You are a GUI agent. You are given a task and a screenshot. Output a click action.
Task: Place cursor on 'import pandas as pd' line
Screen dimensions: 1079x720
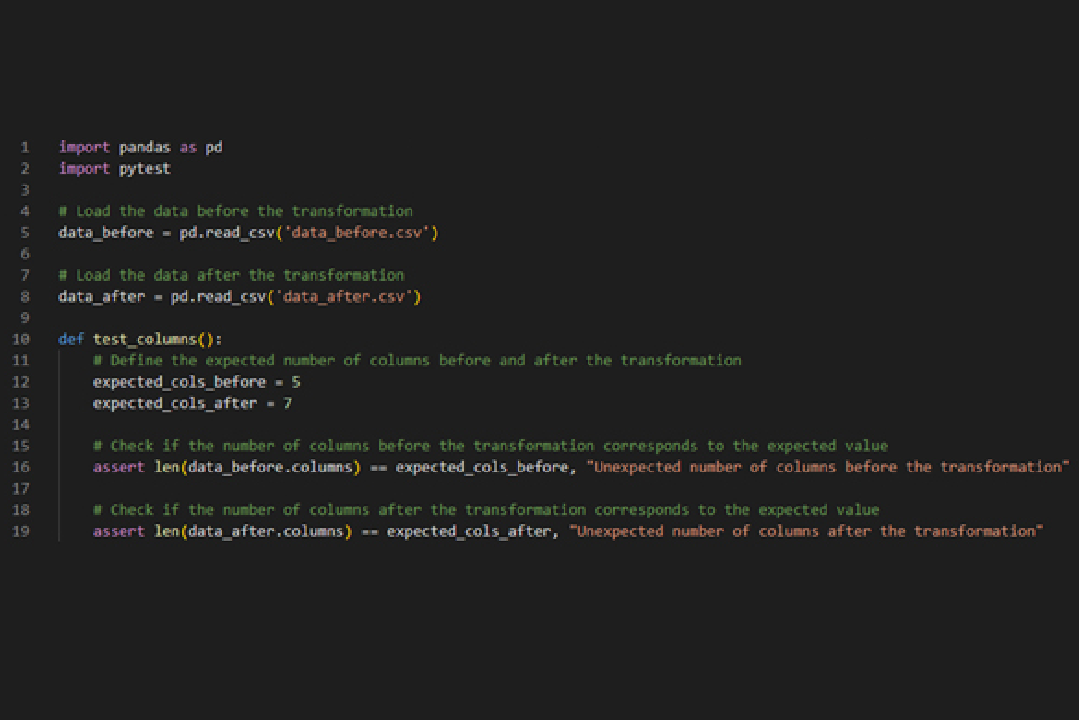click(x=140, y=147)
